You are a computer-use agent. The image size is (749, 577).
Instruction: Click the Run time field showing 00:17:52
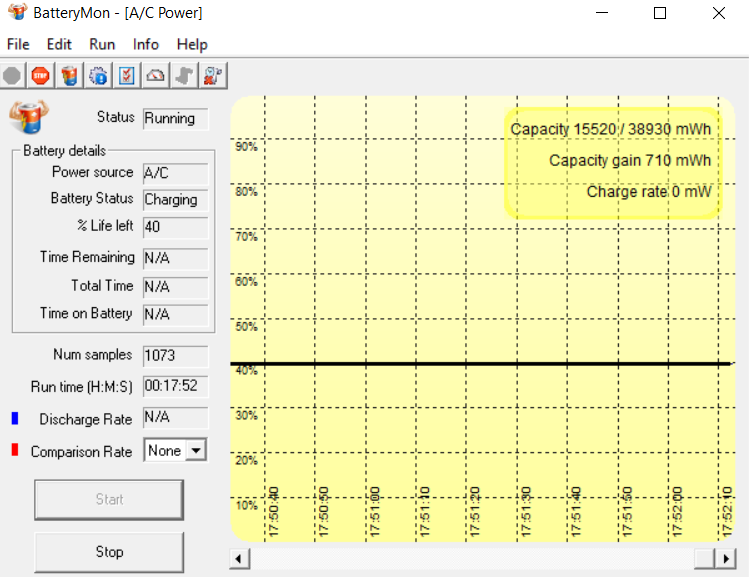(x=176, y=386)
